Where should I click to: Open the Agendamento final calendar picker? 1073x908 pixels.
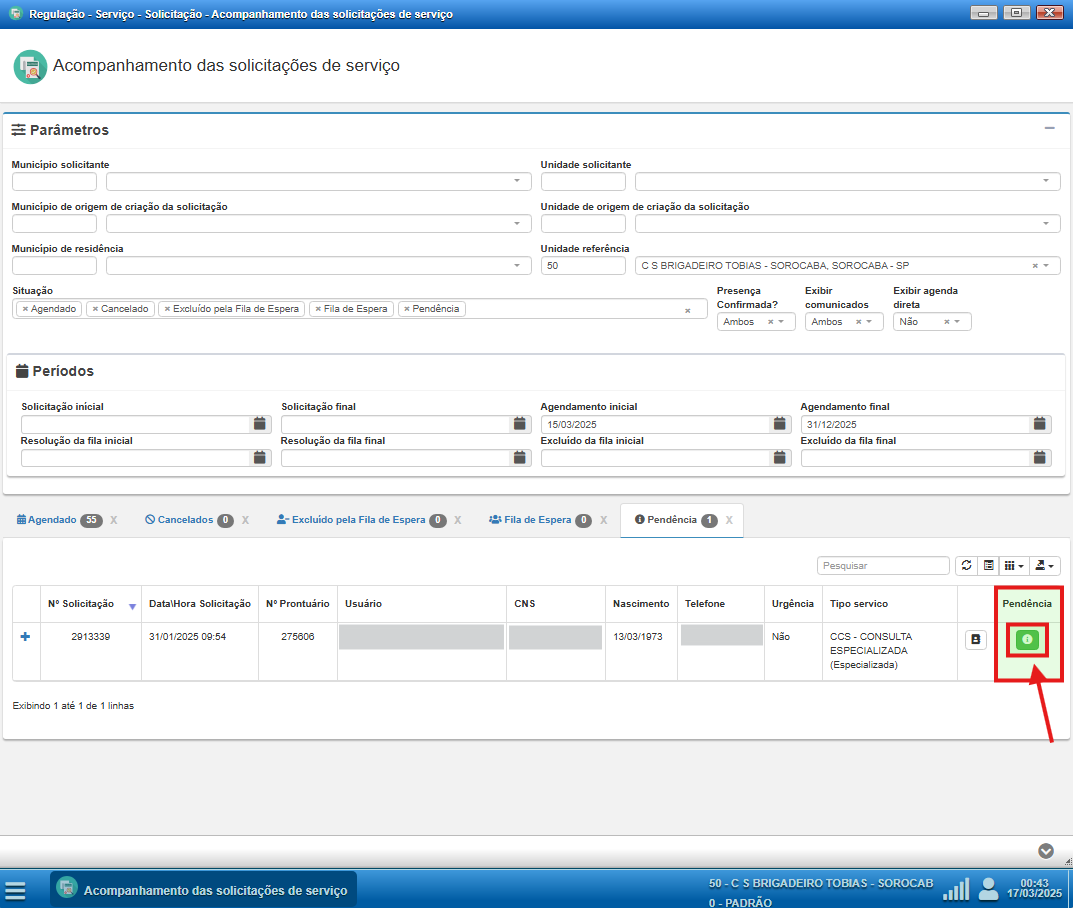pos(1040,424)
